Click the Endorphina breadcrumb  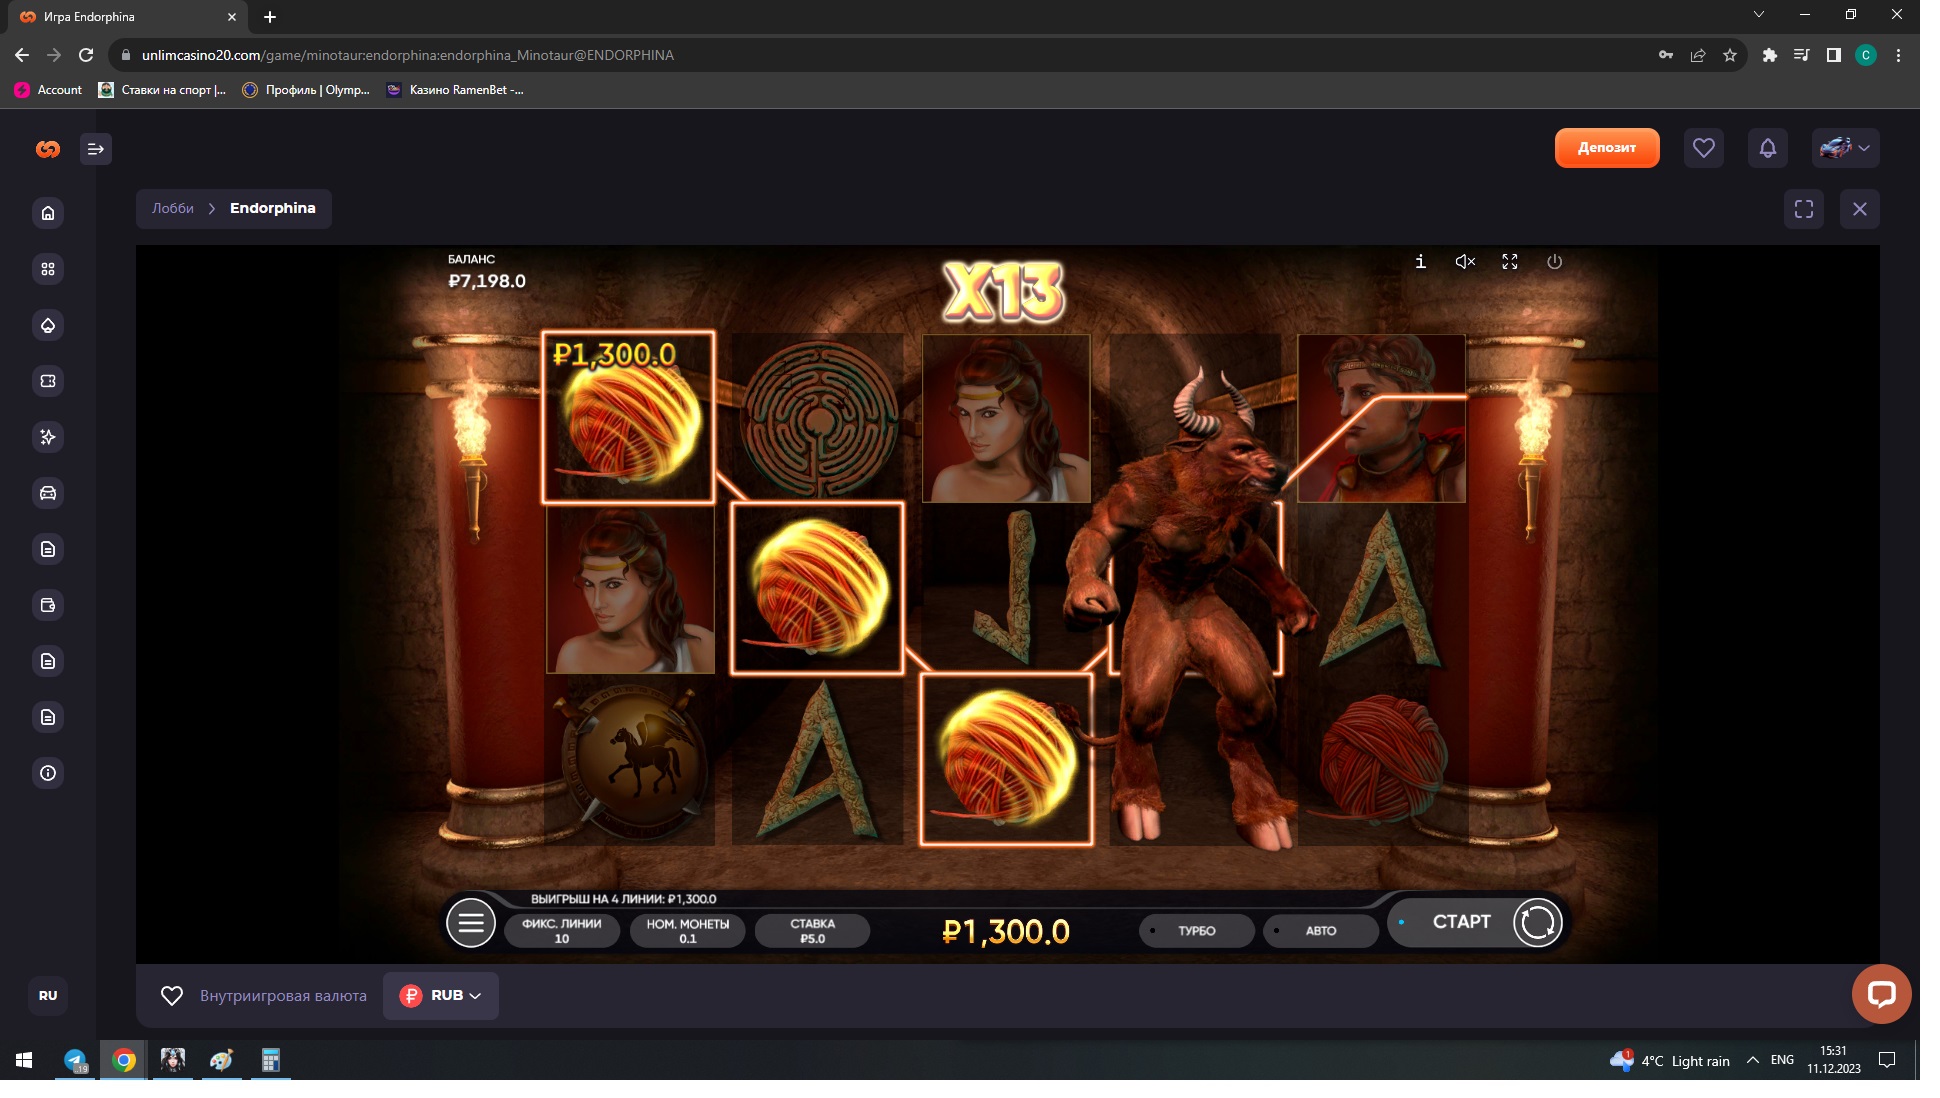273,208
